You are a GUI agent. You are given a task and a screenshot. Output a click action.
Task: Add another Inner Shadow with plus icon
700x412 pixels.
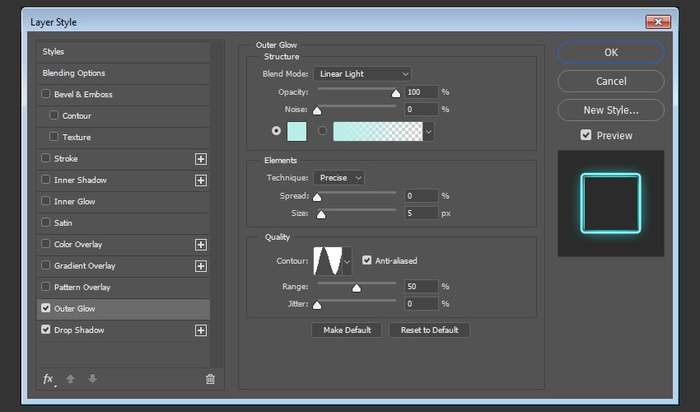(200, 180)
